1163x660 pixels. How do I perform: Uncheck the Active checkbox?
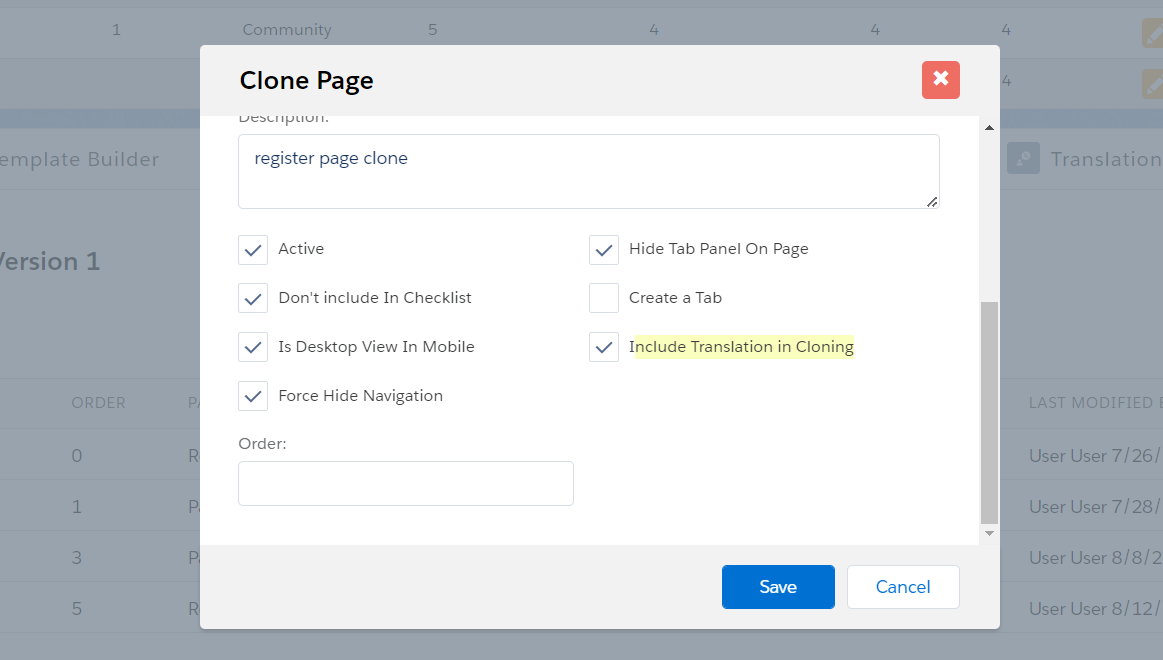coord(253,249)
